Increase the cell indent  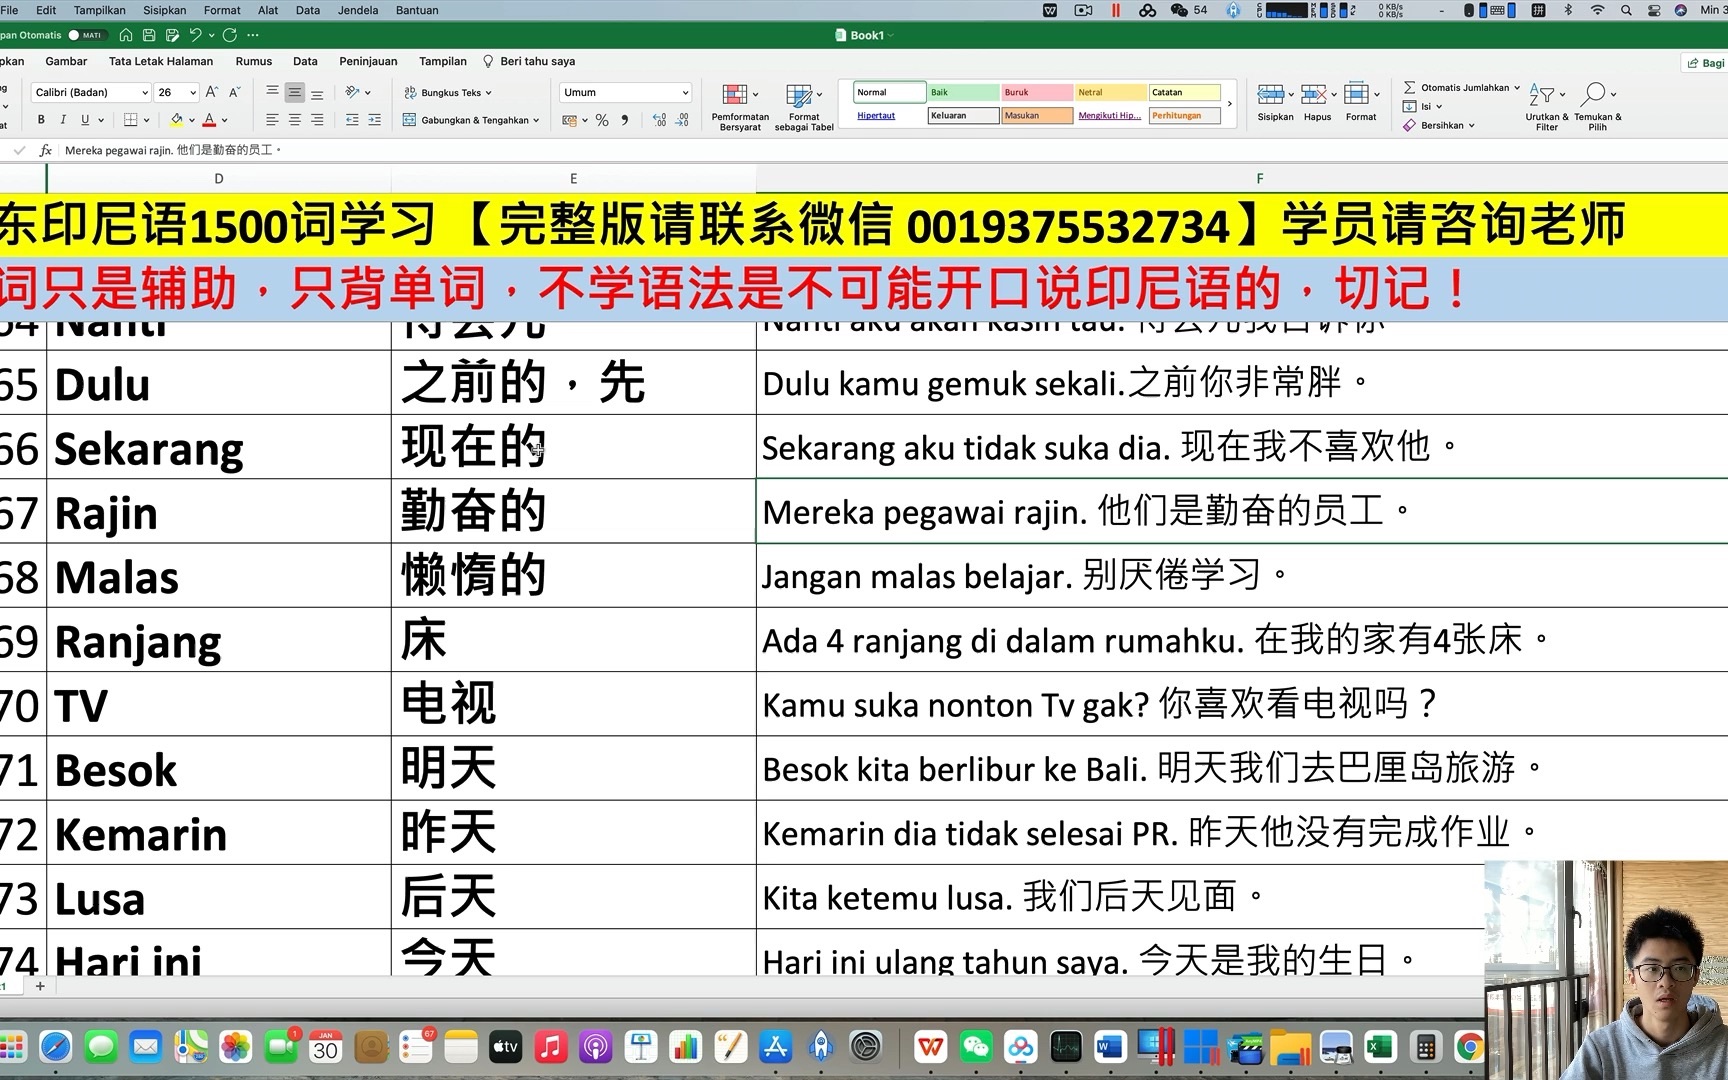point(374,120)
